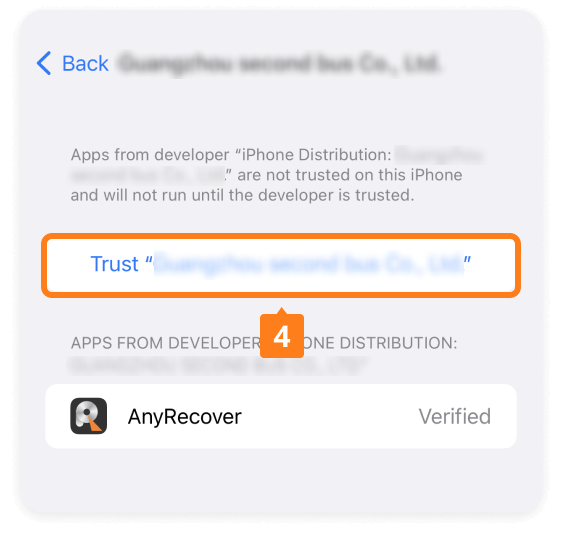This screenshot has width=562, height=540.
Task: Tap the blue Back chevron arrow
Action: point(44,63)
